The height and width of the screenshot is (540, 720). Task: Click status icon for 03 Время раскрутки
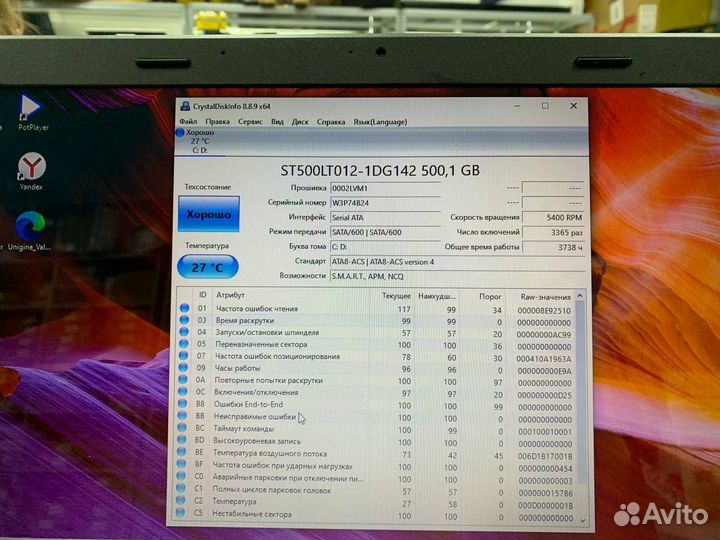click(x=185, y=320)
